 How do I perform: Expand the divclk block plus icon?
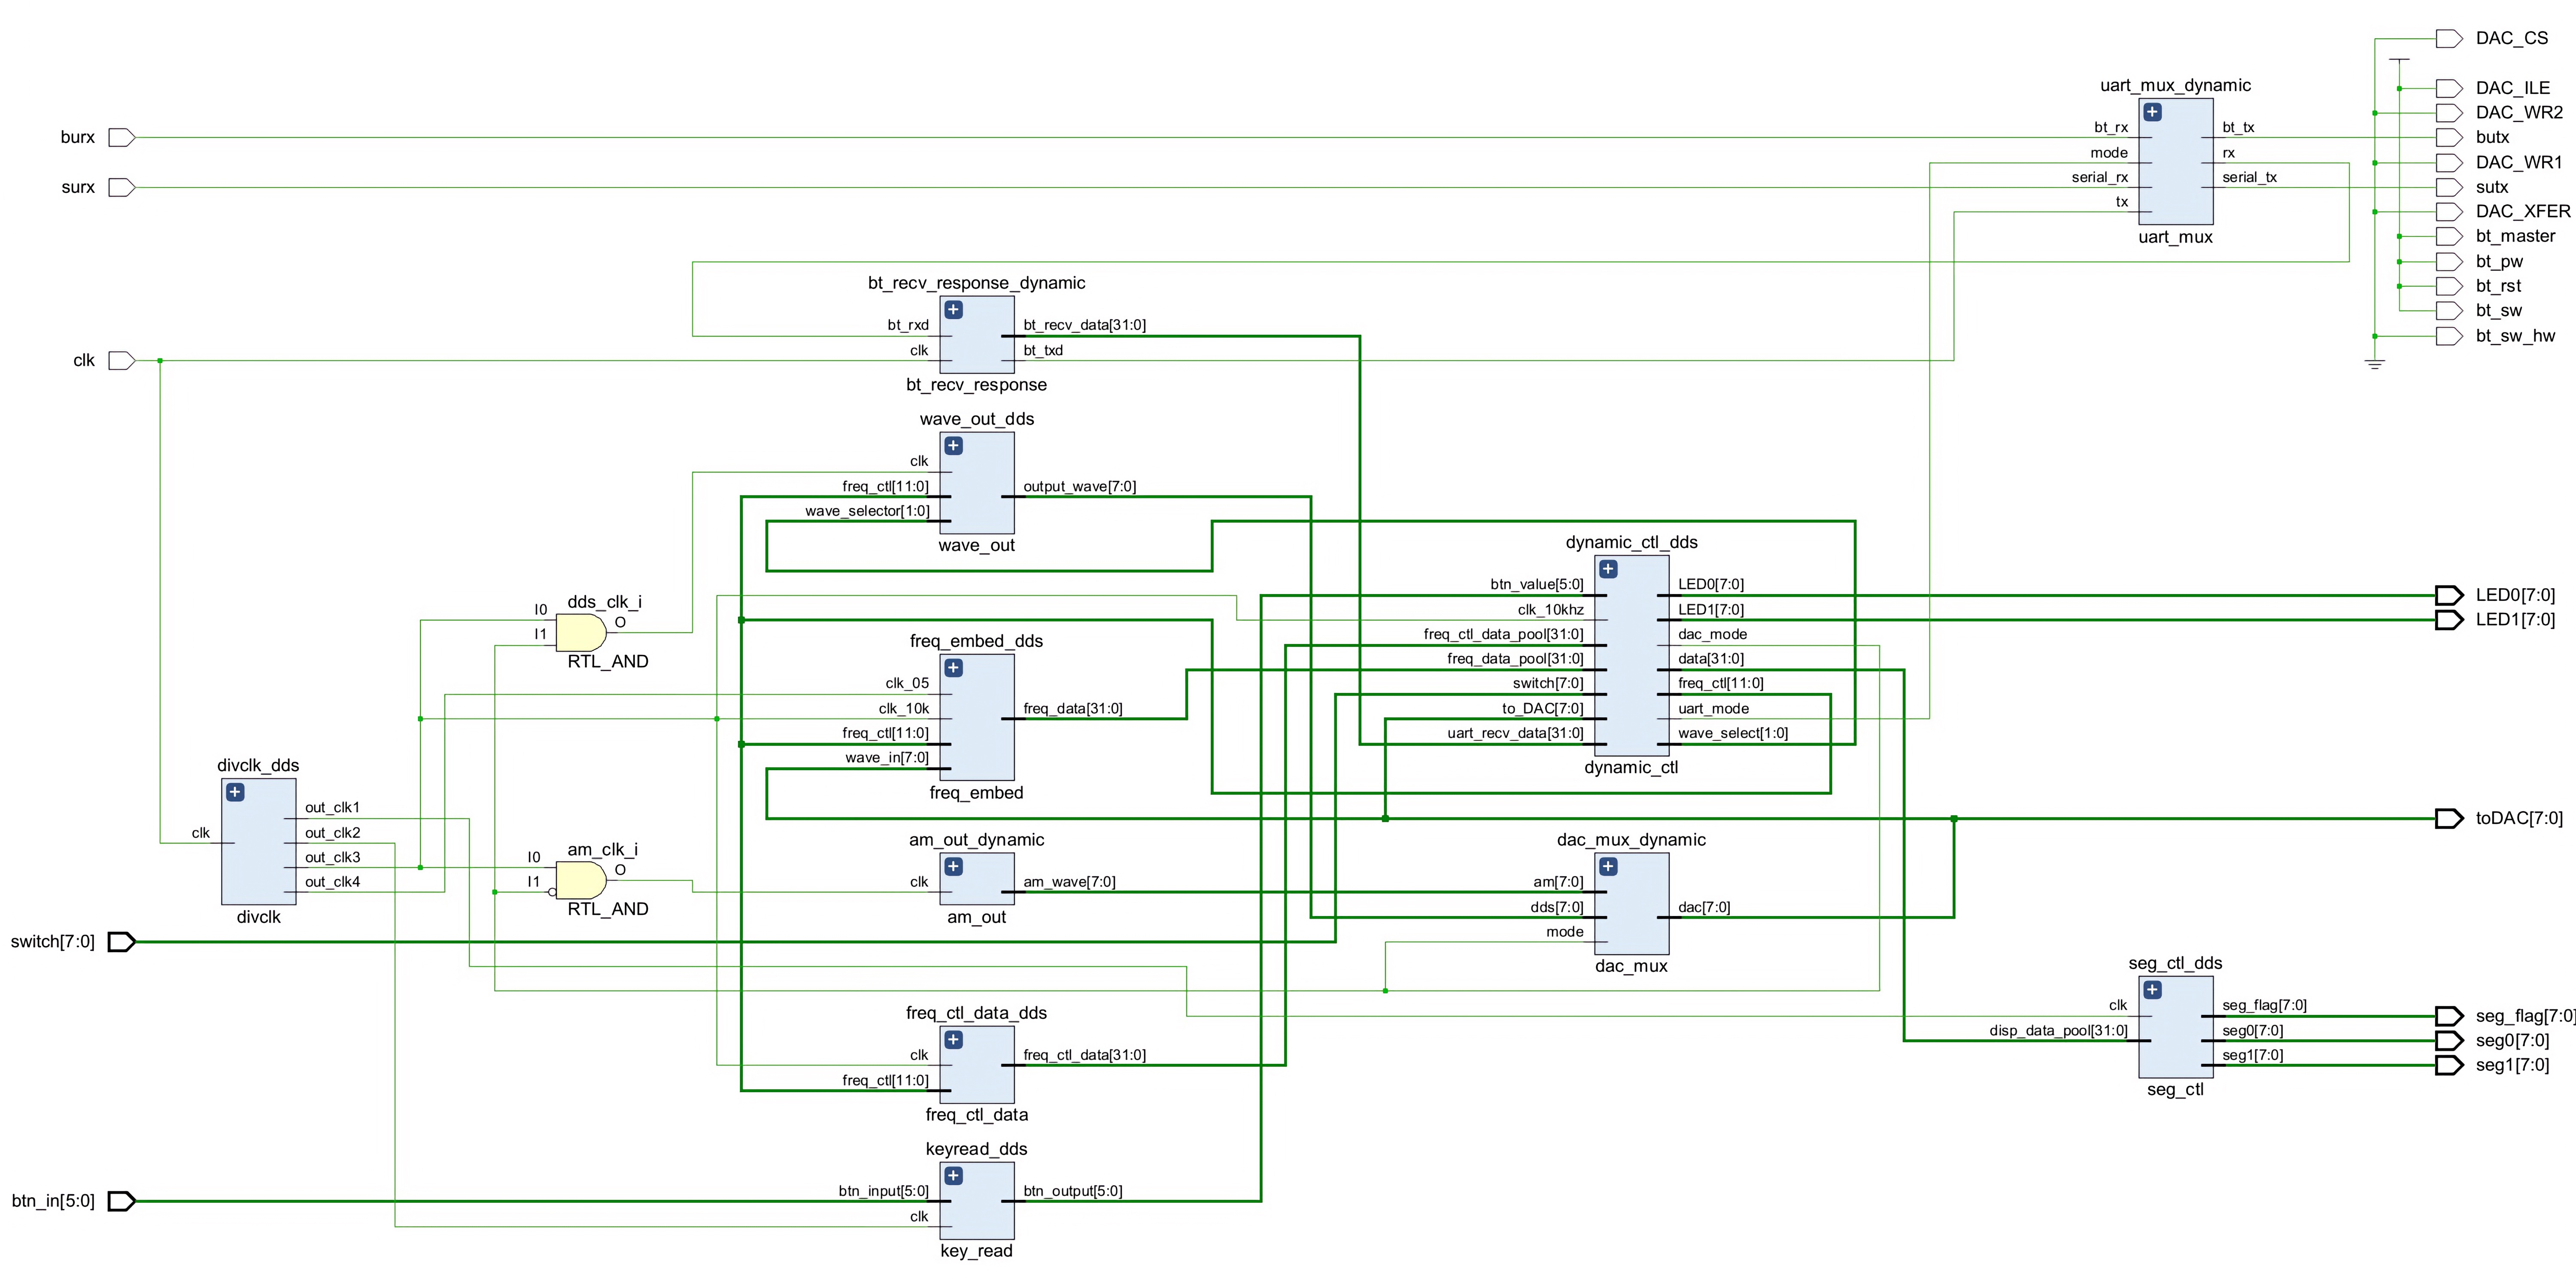pyautogui.click(x=235, y=792)
